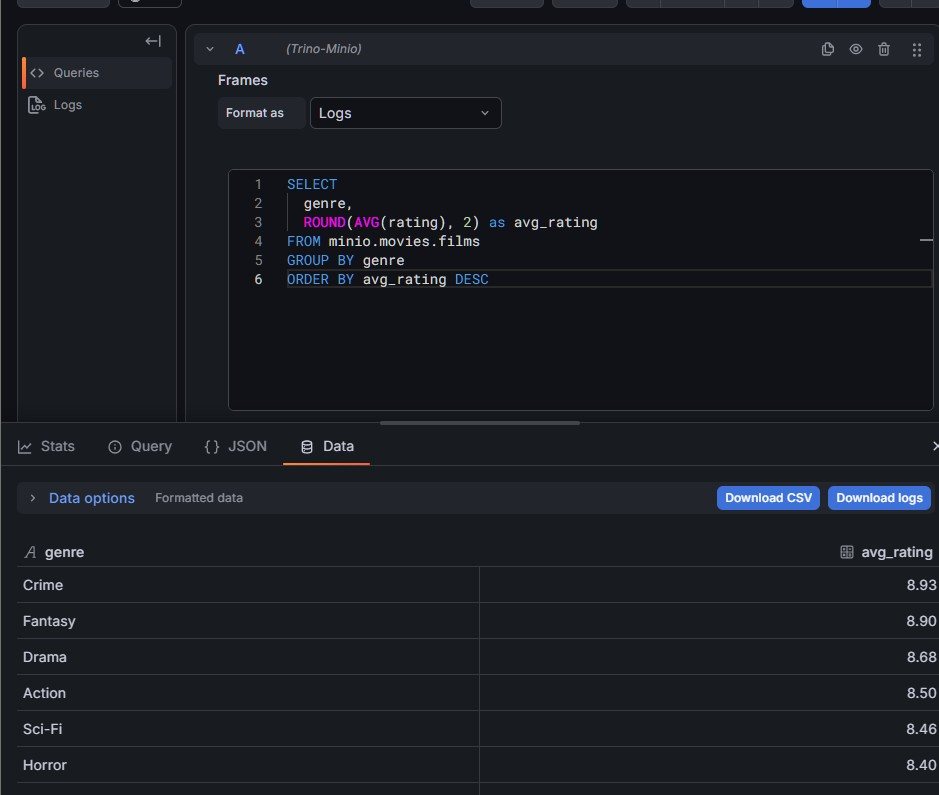Click the 8.93 rating value
This screenshot has width=939, height=795.
[921, 585]
